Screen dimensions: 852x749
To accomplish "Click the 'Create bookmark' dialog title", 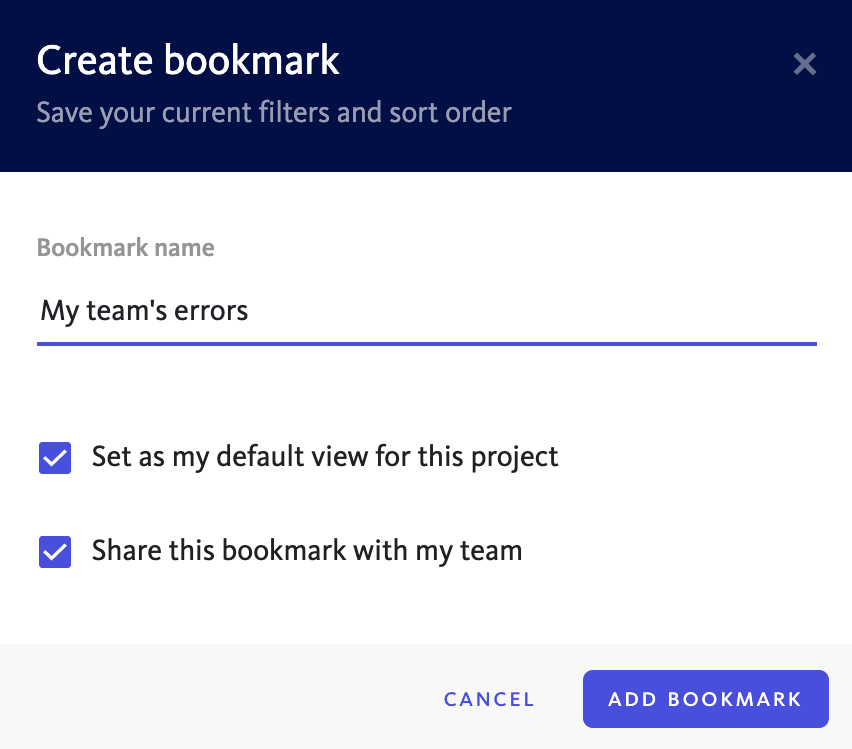I will 188,60.
